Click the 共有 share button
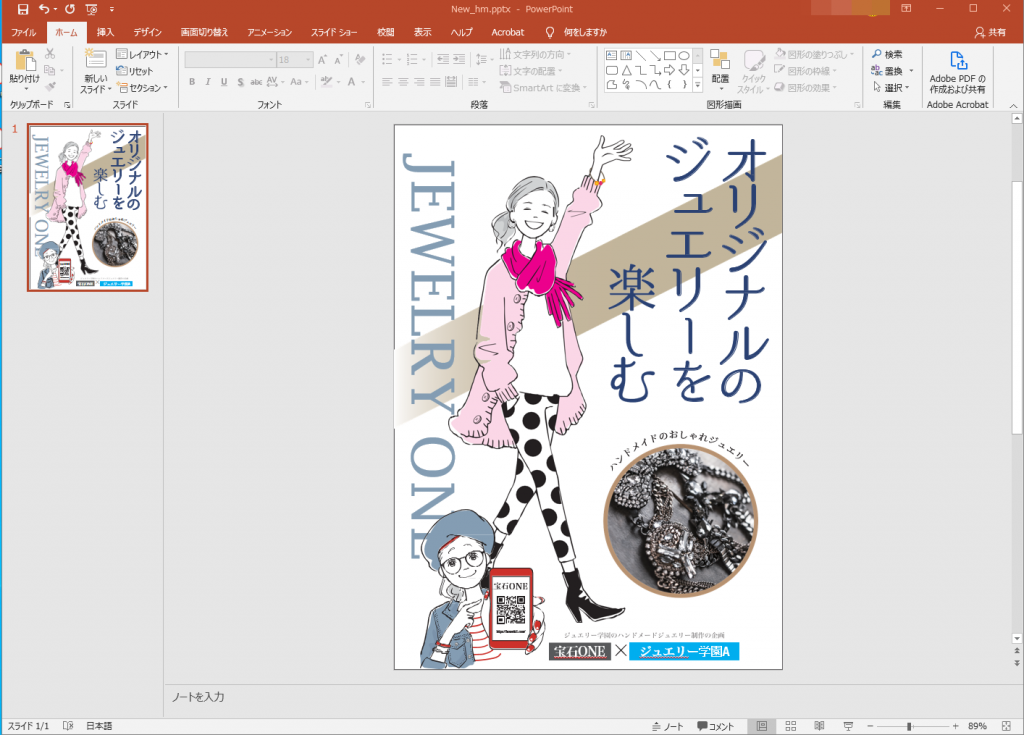The image size is (1024, 735). pos(990,32)
